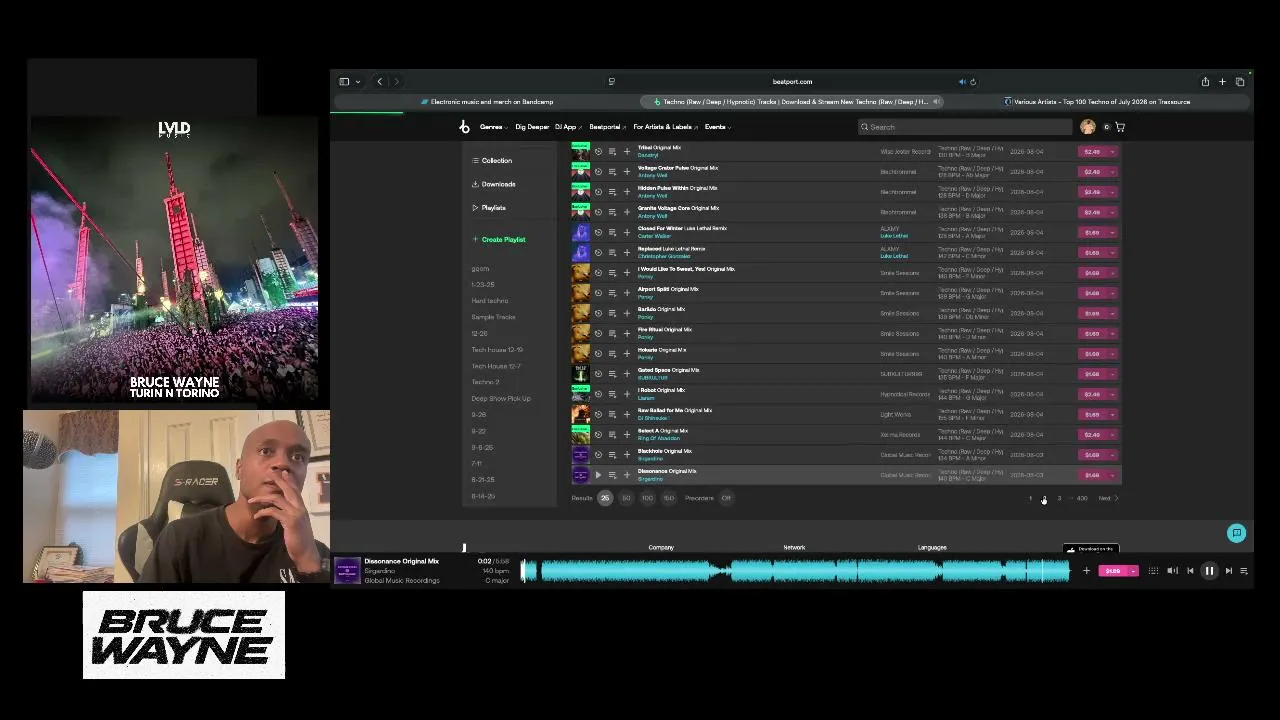This screenshot has height=720, width=1280.
Task: Add Closed For Winter to playlist
Action: (627, 232)
